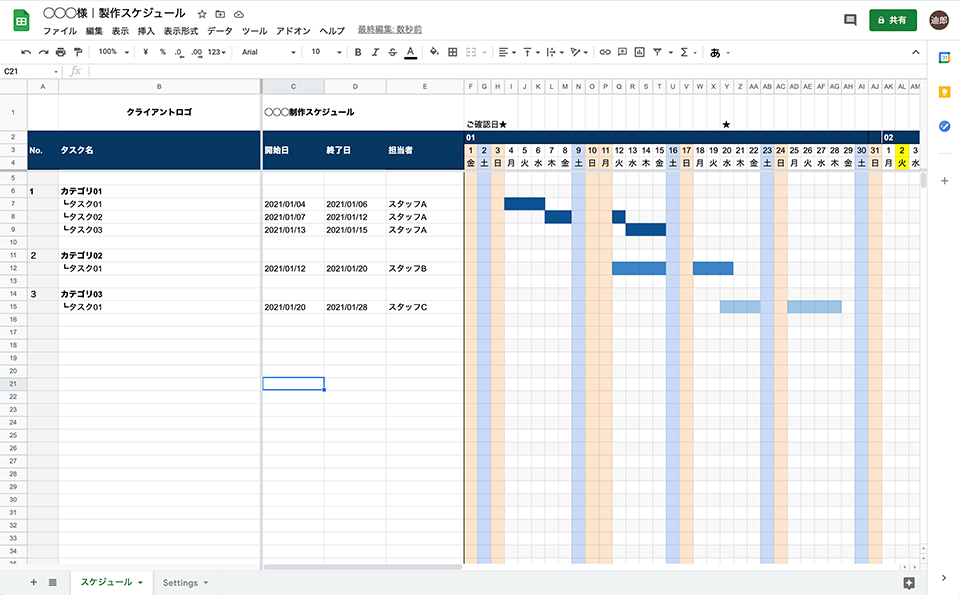Open the comment history icon beside Share
960x595 pixels.
tap(850, 20)
